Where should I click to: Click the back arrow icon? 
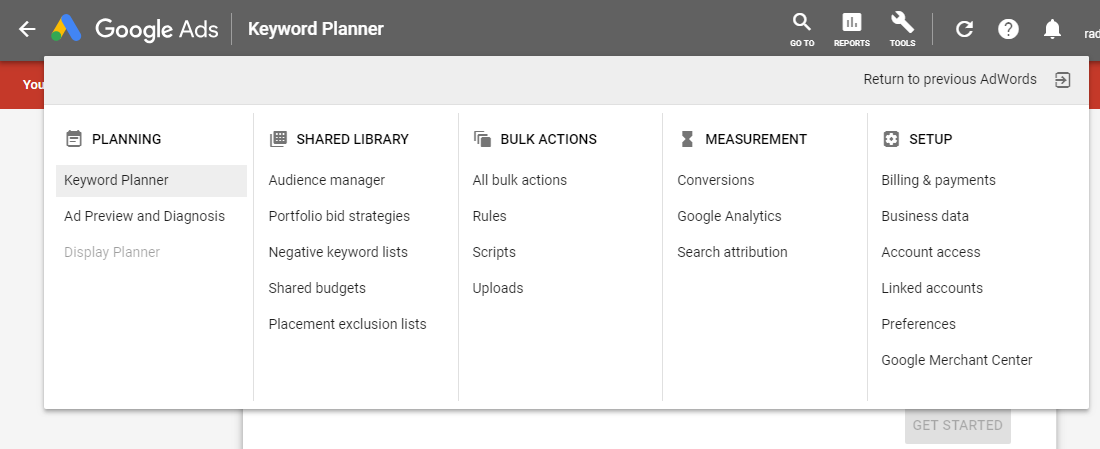(27, 29)
